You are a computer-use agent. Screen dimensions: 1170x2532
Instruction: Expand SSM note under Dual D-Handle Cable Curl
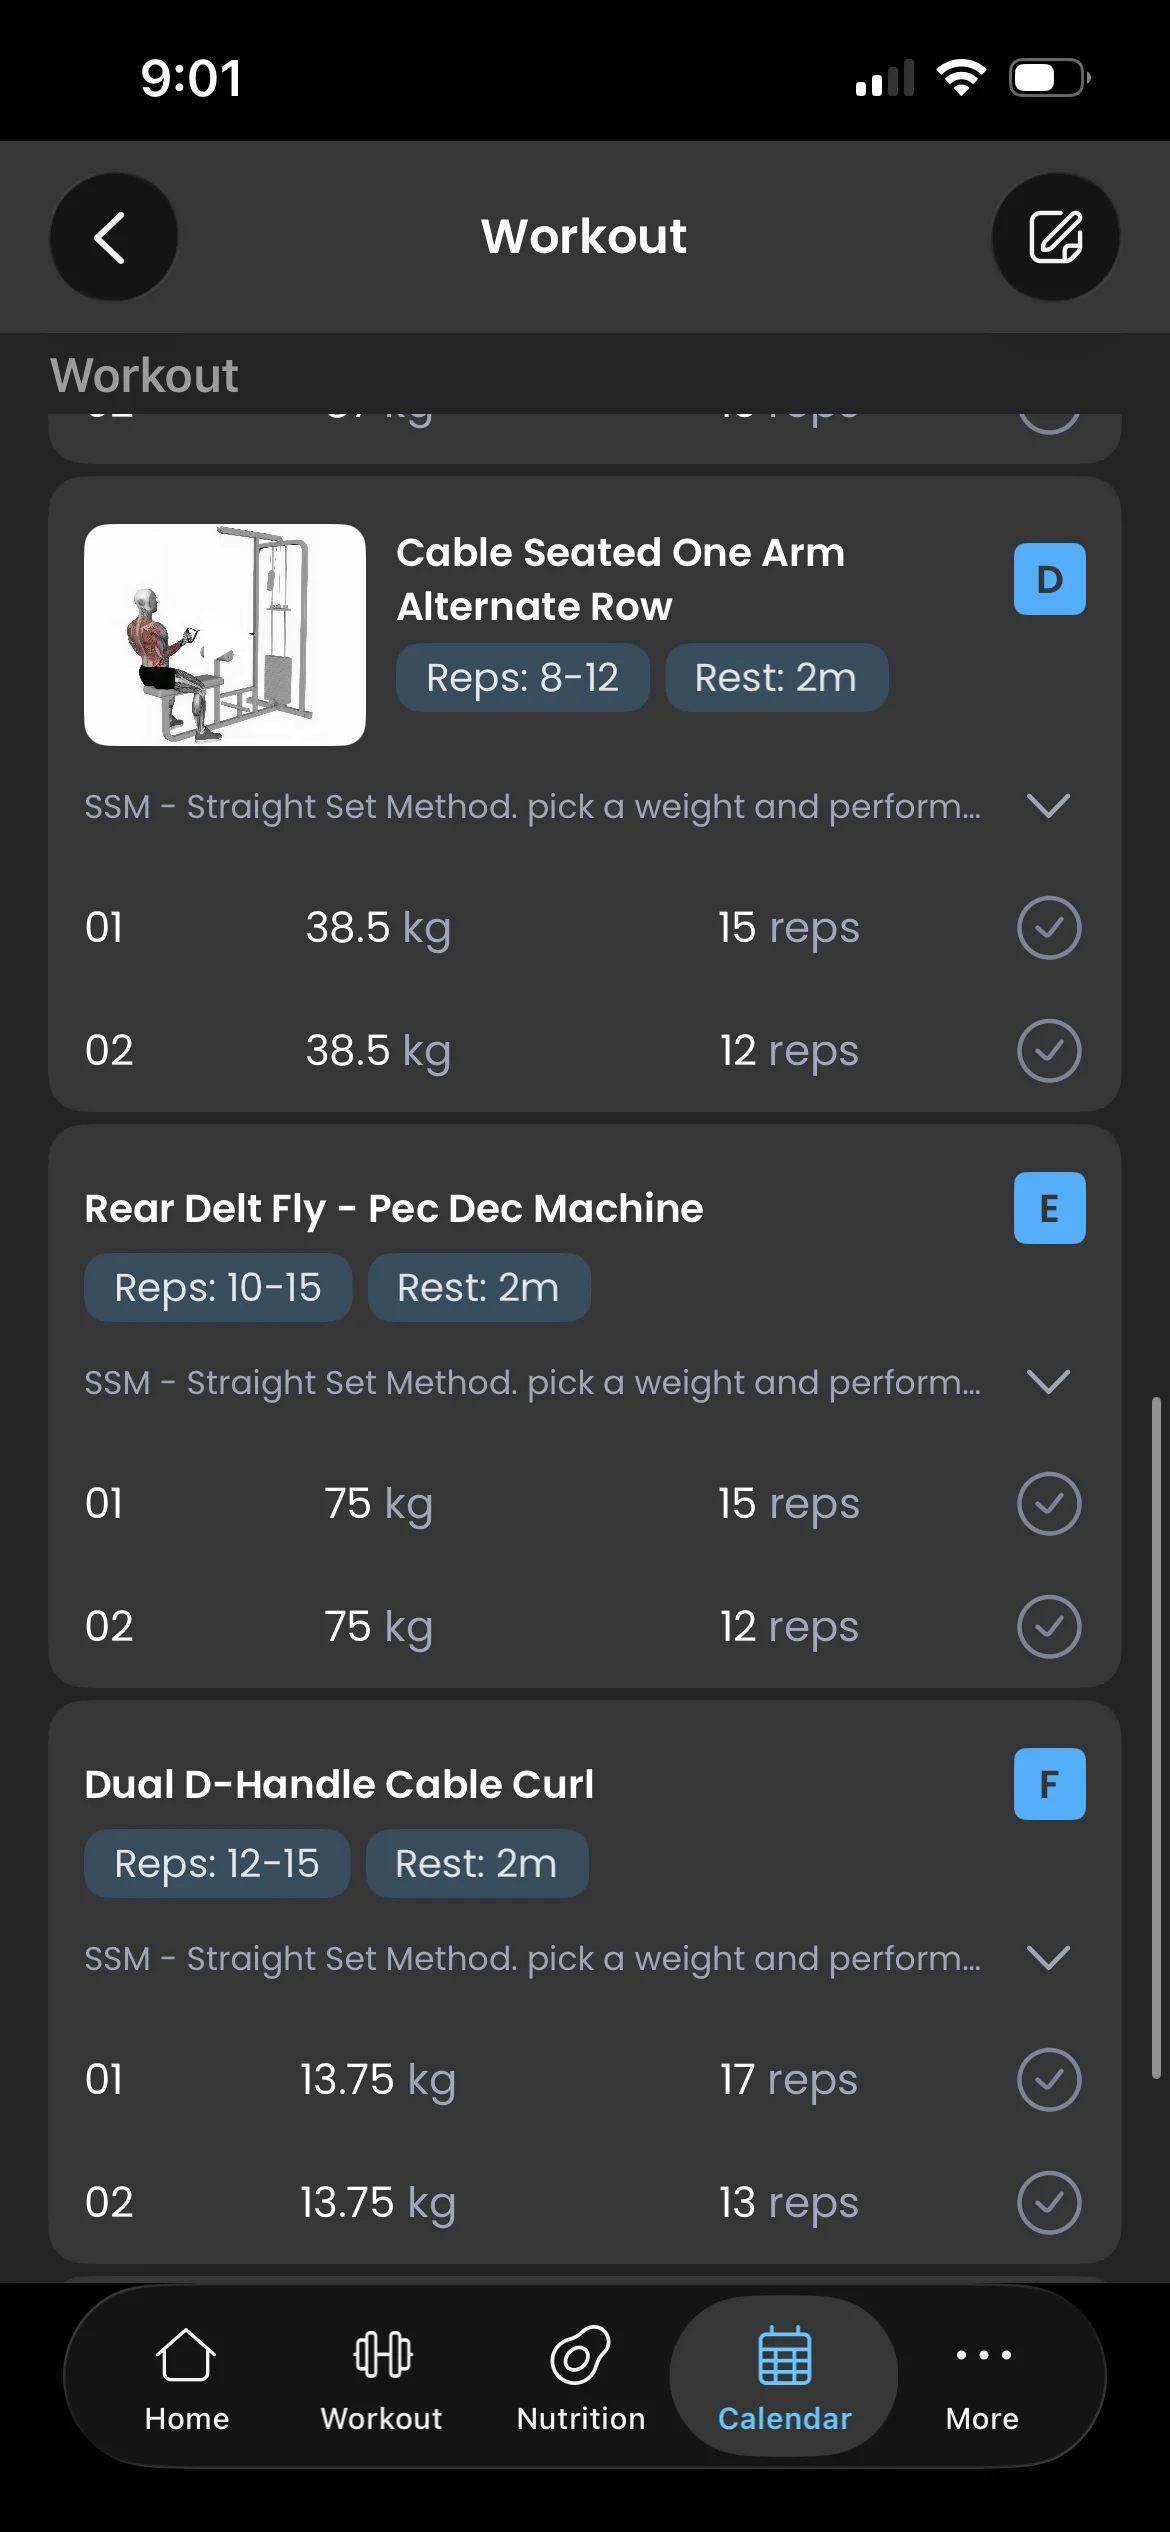[1049, 1958]
